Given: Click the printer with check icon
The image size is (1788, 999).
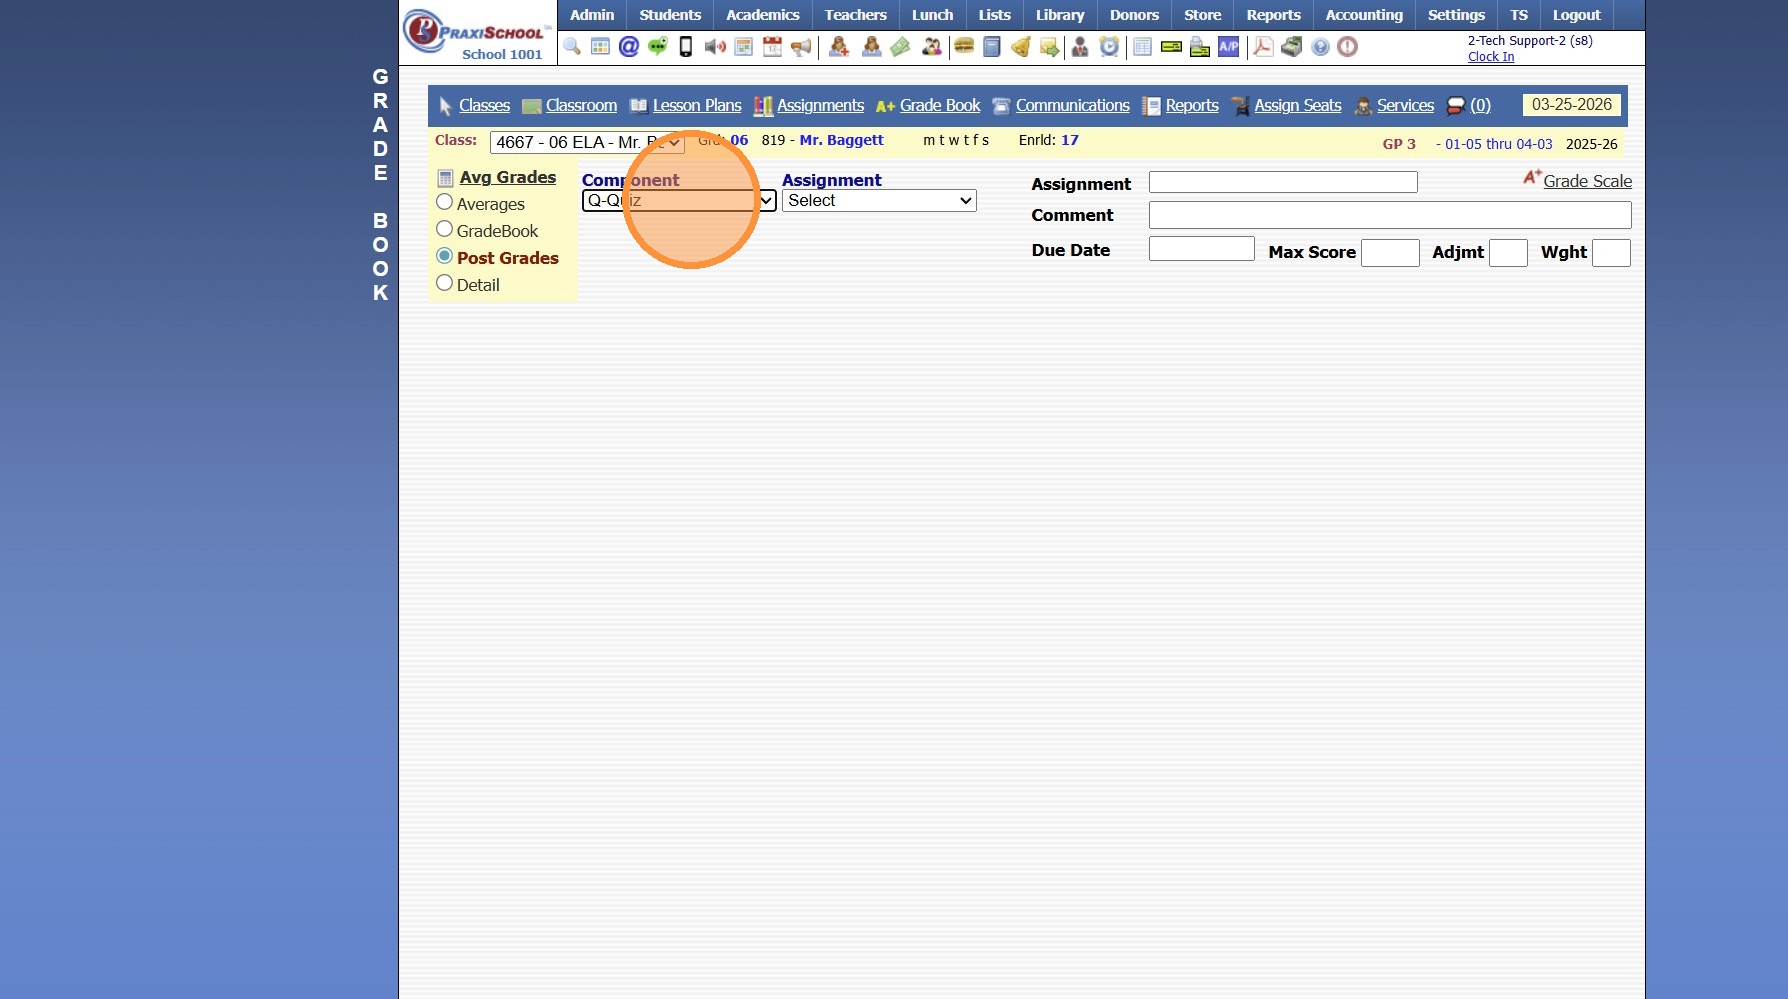Looking at the screenshot, I should point(1200,47).
